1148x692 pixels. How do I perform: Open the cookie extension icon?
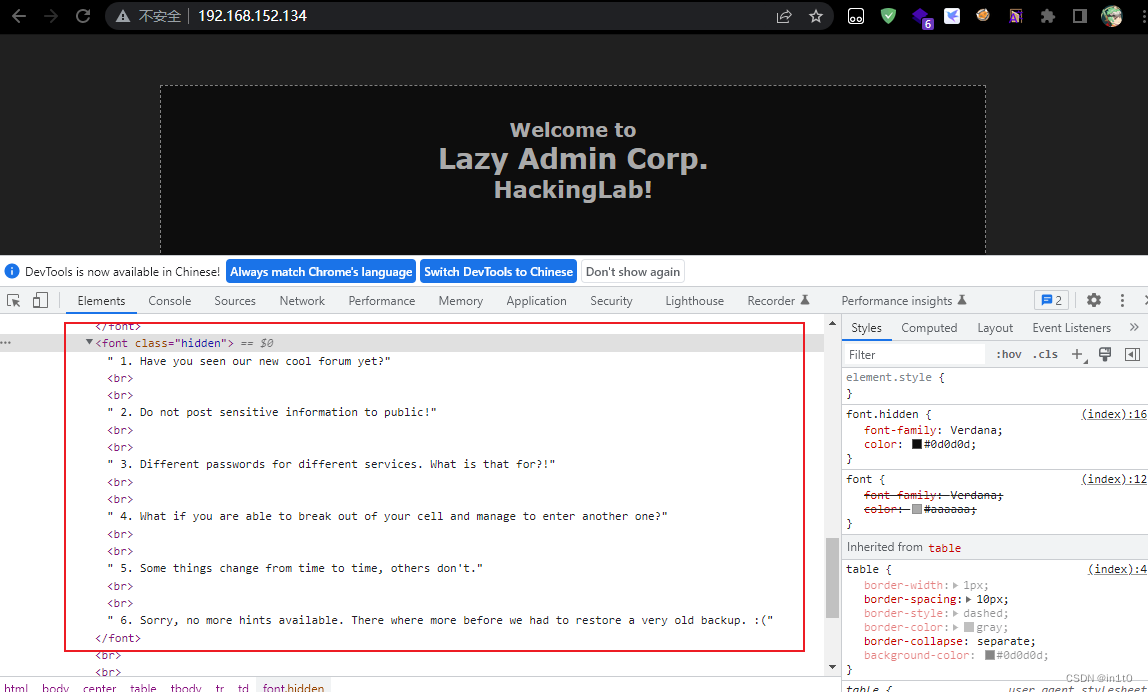click(983, 15)
